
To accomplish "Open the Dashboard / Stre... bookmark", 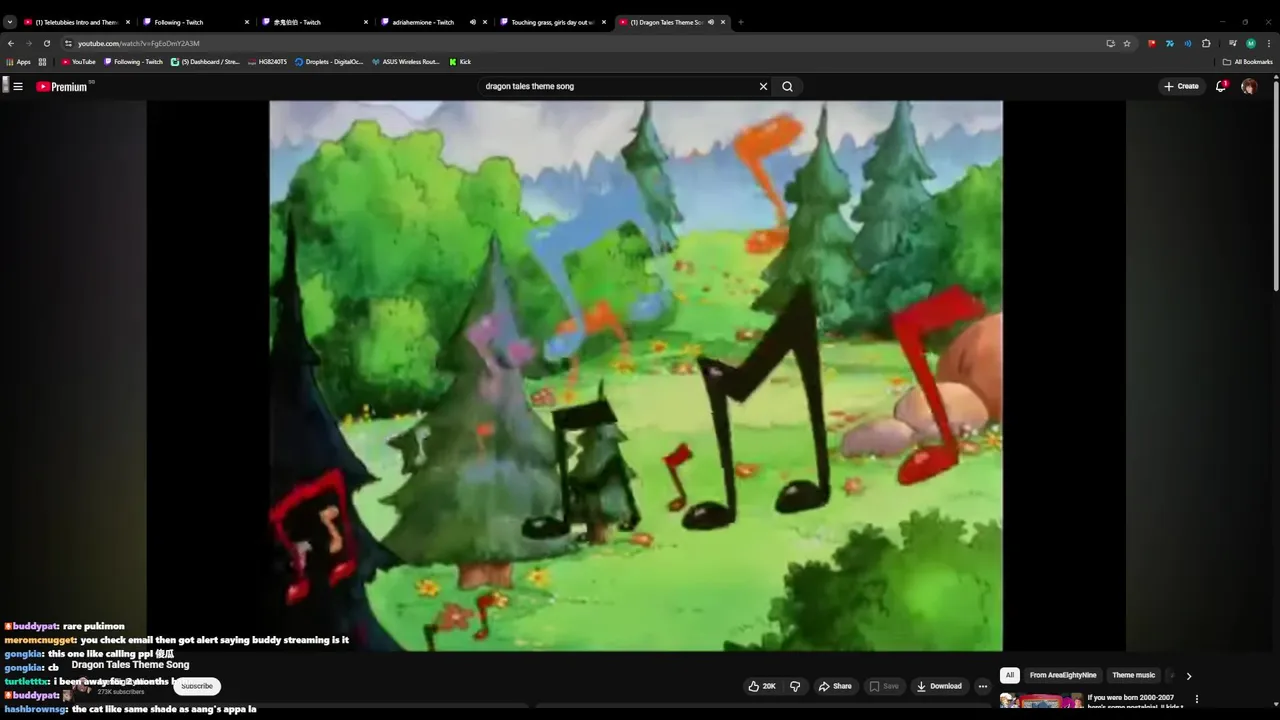I will click(x=205, y=62).
